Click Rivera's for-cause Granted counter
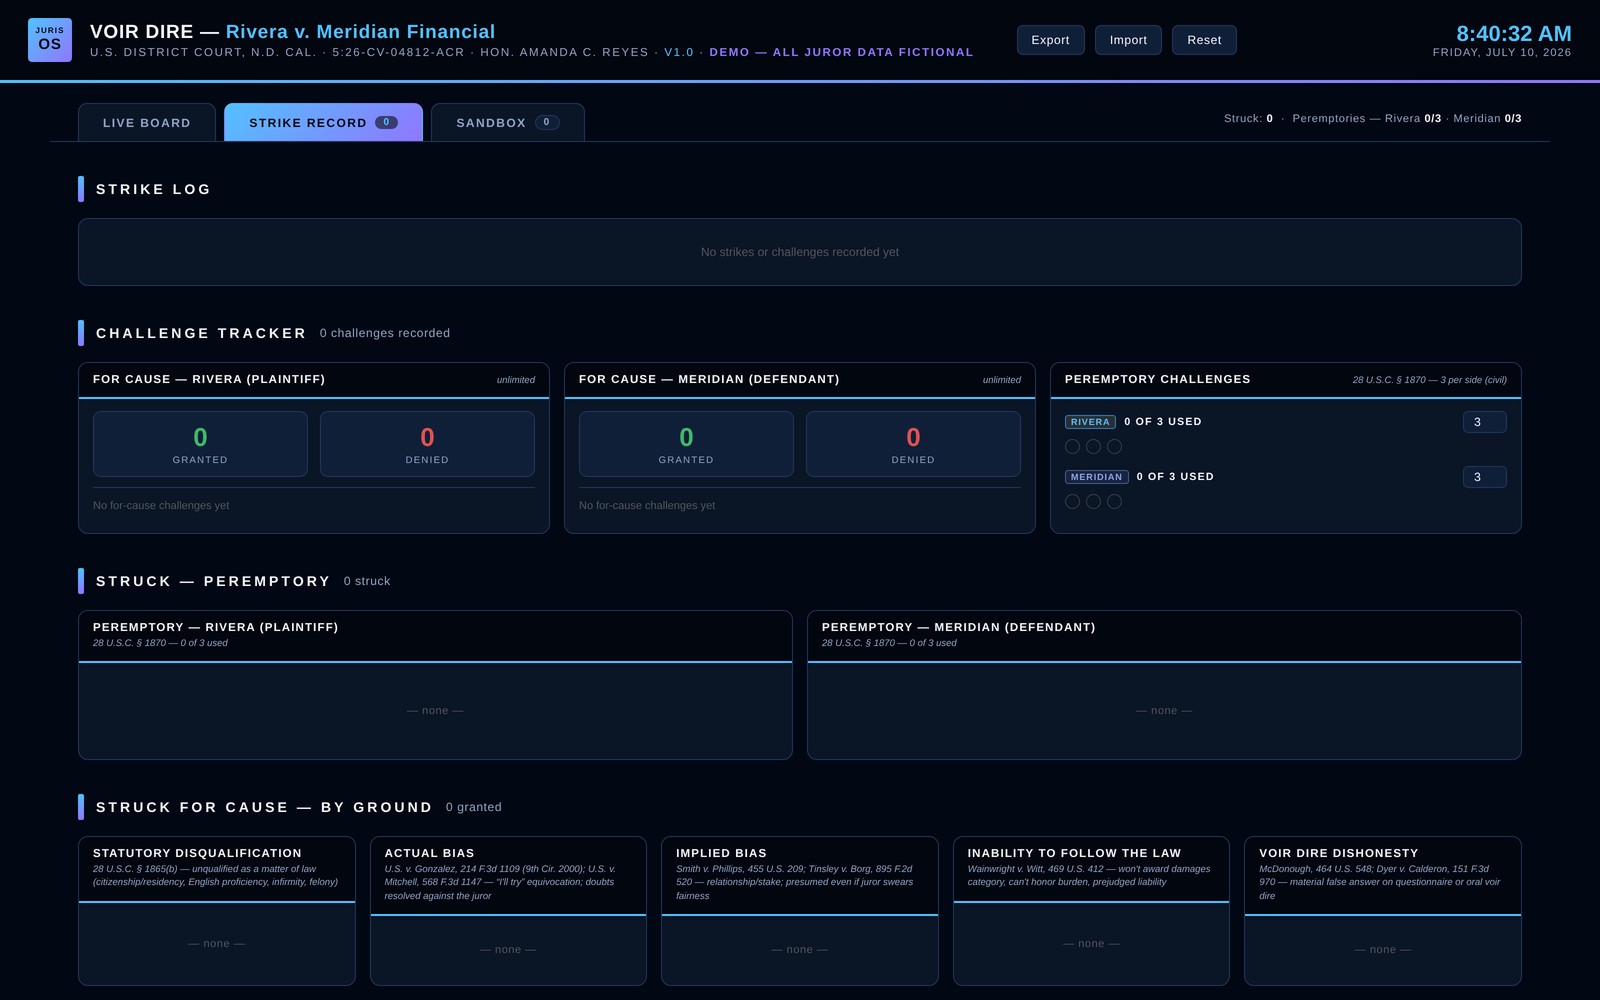 pos(200,444)
